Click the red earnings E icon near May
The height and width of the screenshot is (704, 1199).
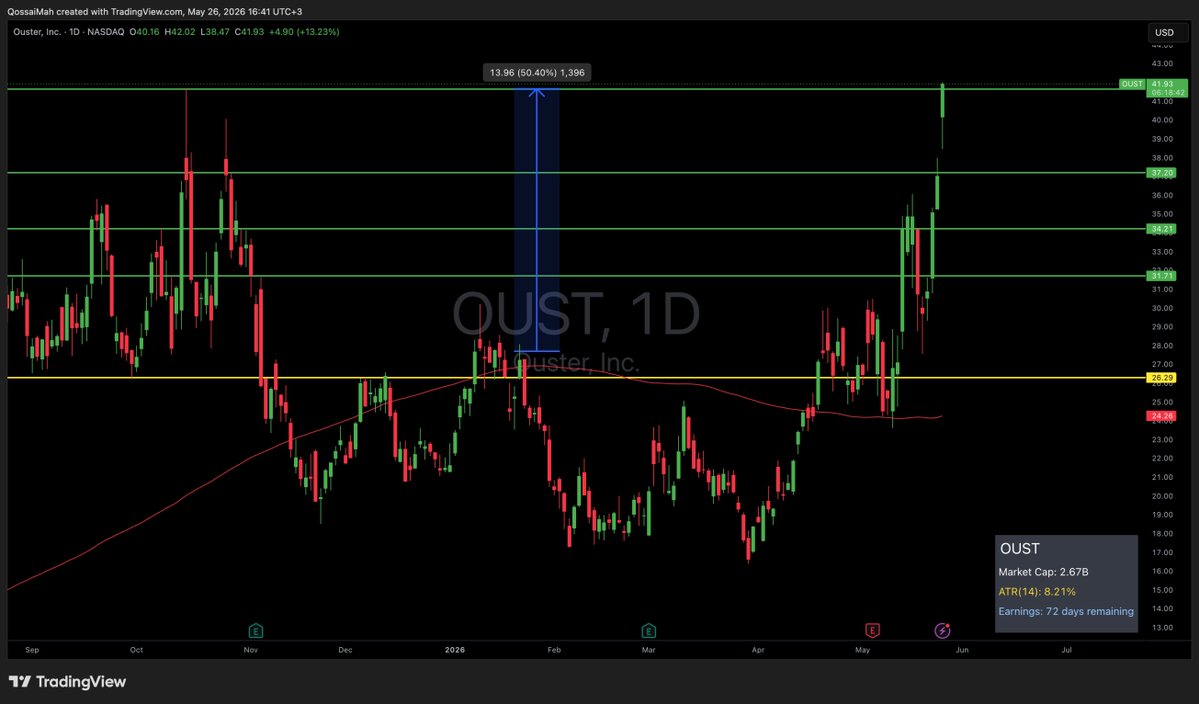pyautogui.click(x=872, y=631)
